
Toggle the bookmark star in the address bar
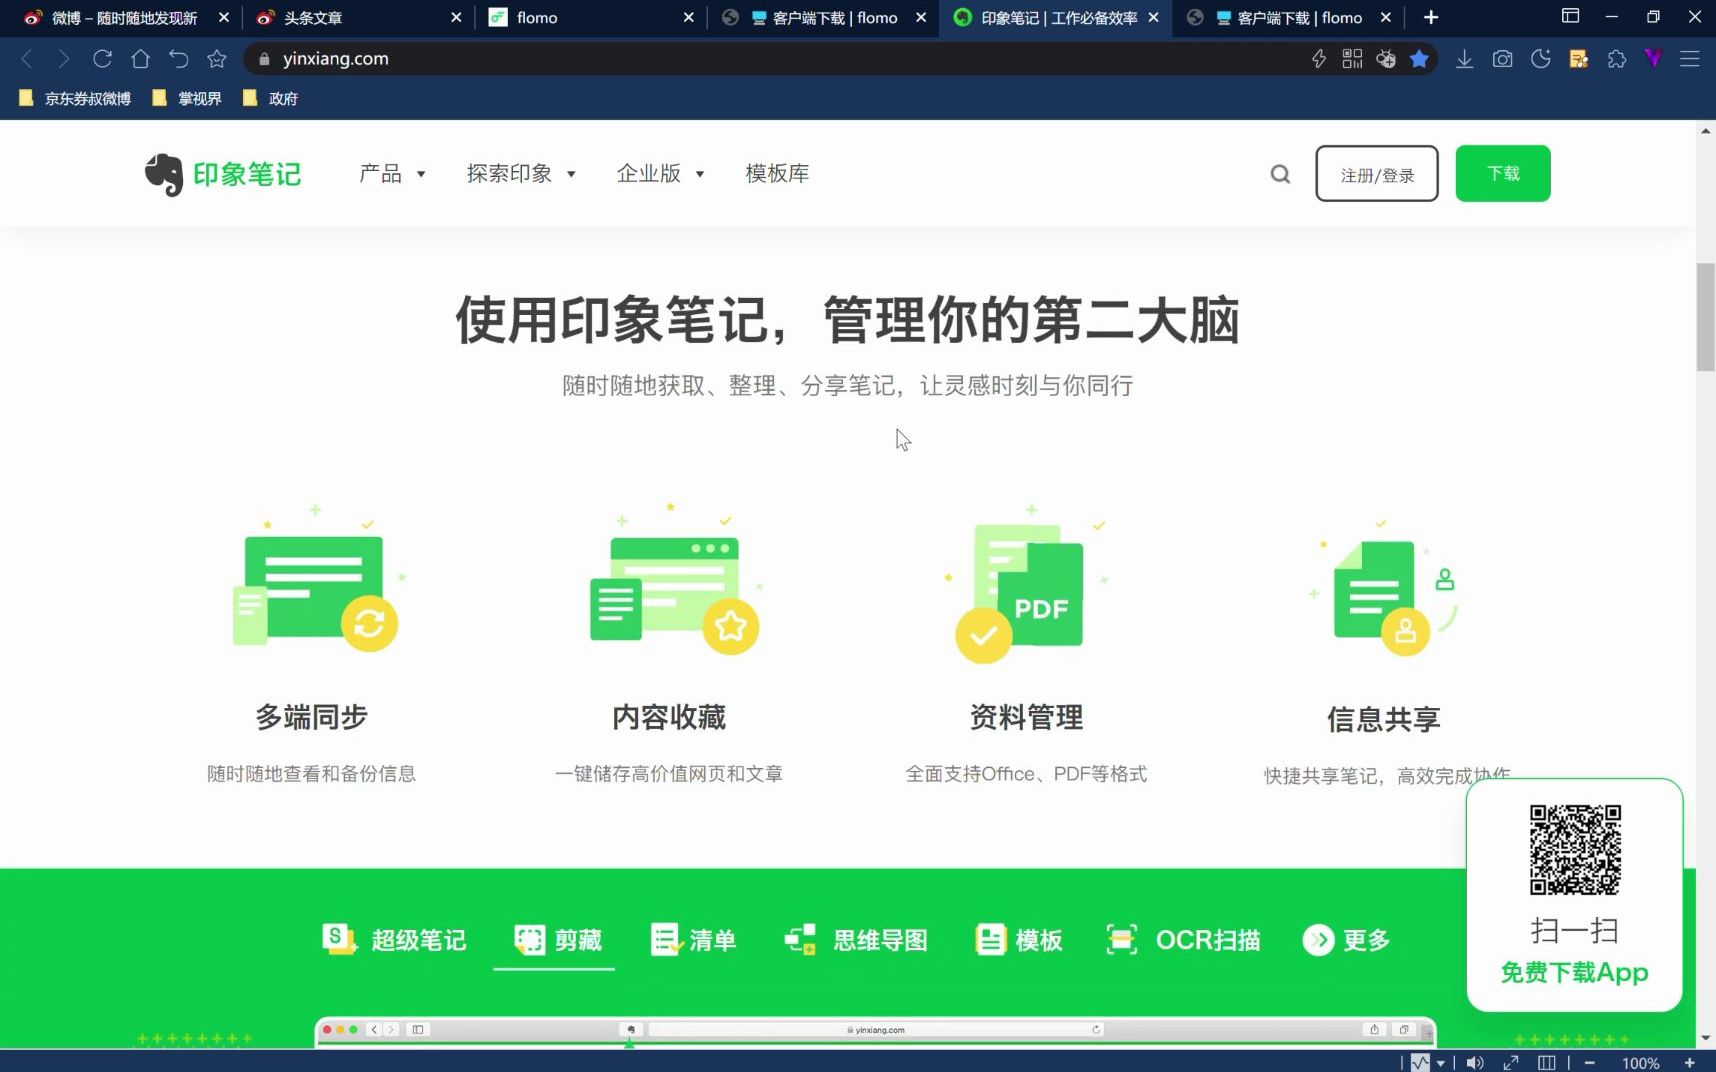1419,58
